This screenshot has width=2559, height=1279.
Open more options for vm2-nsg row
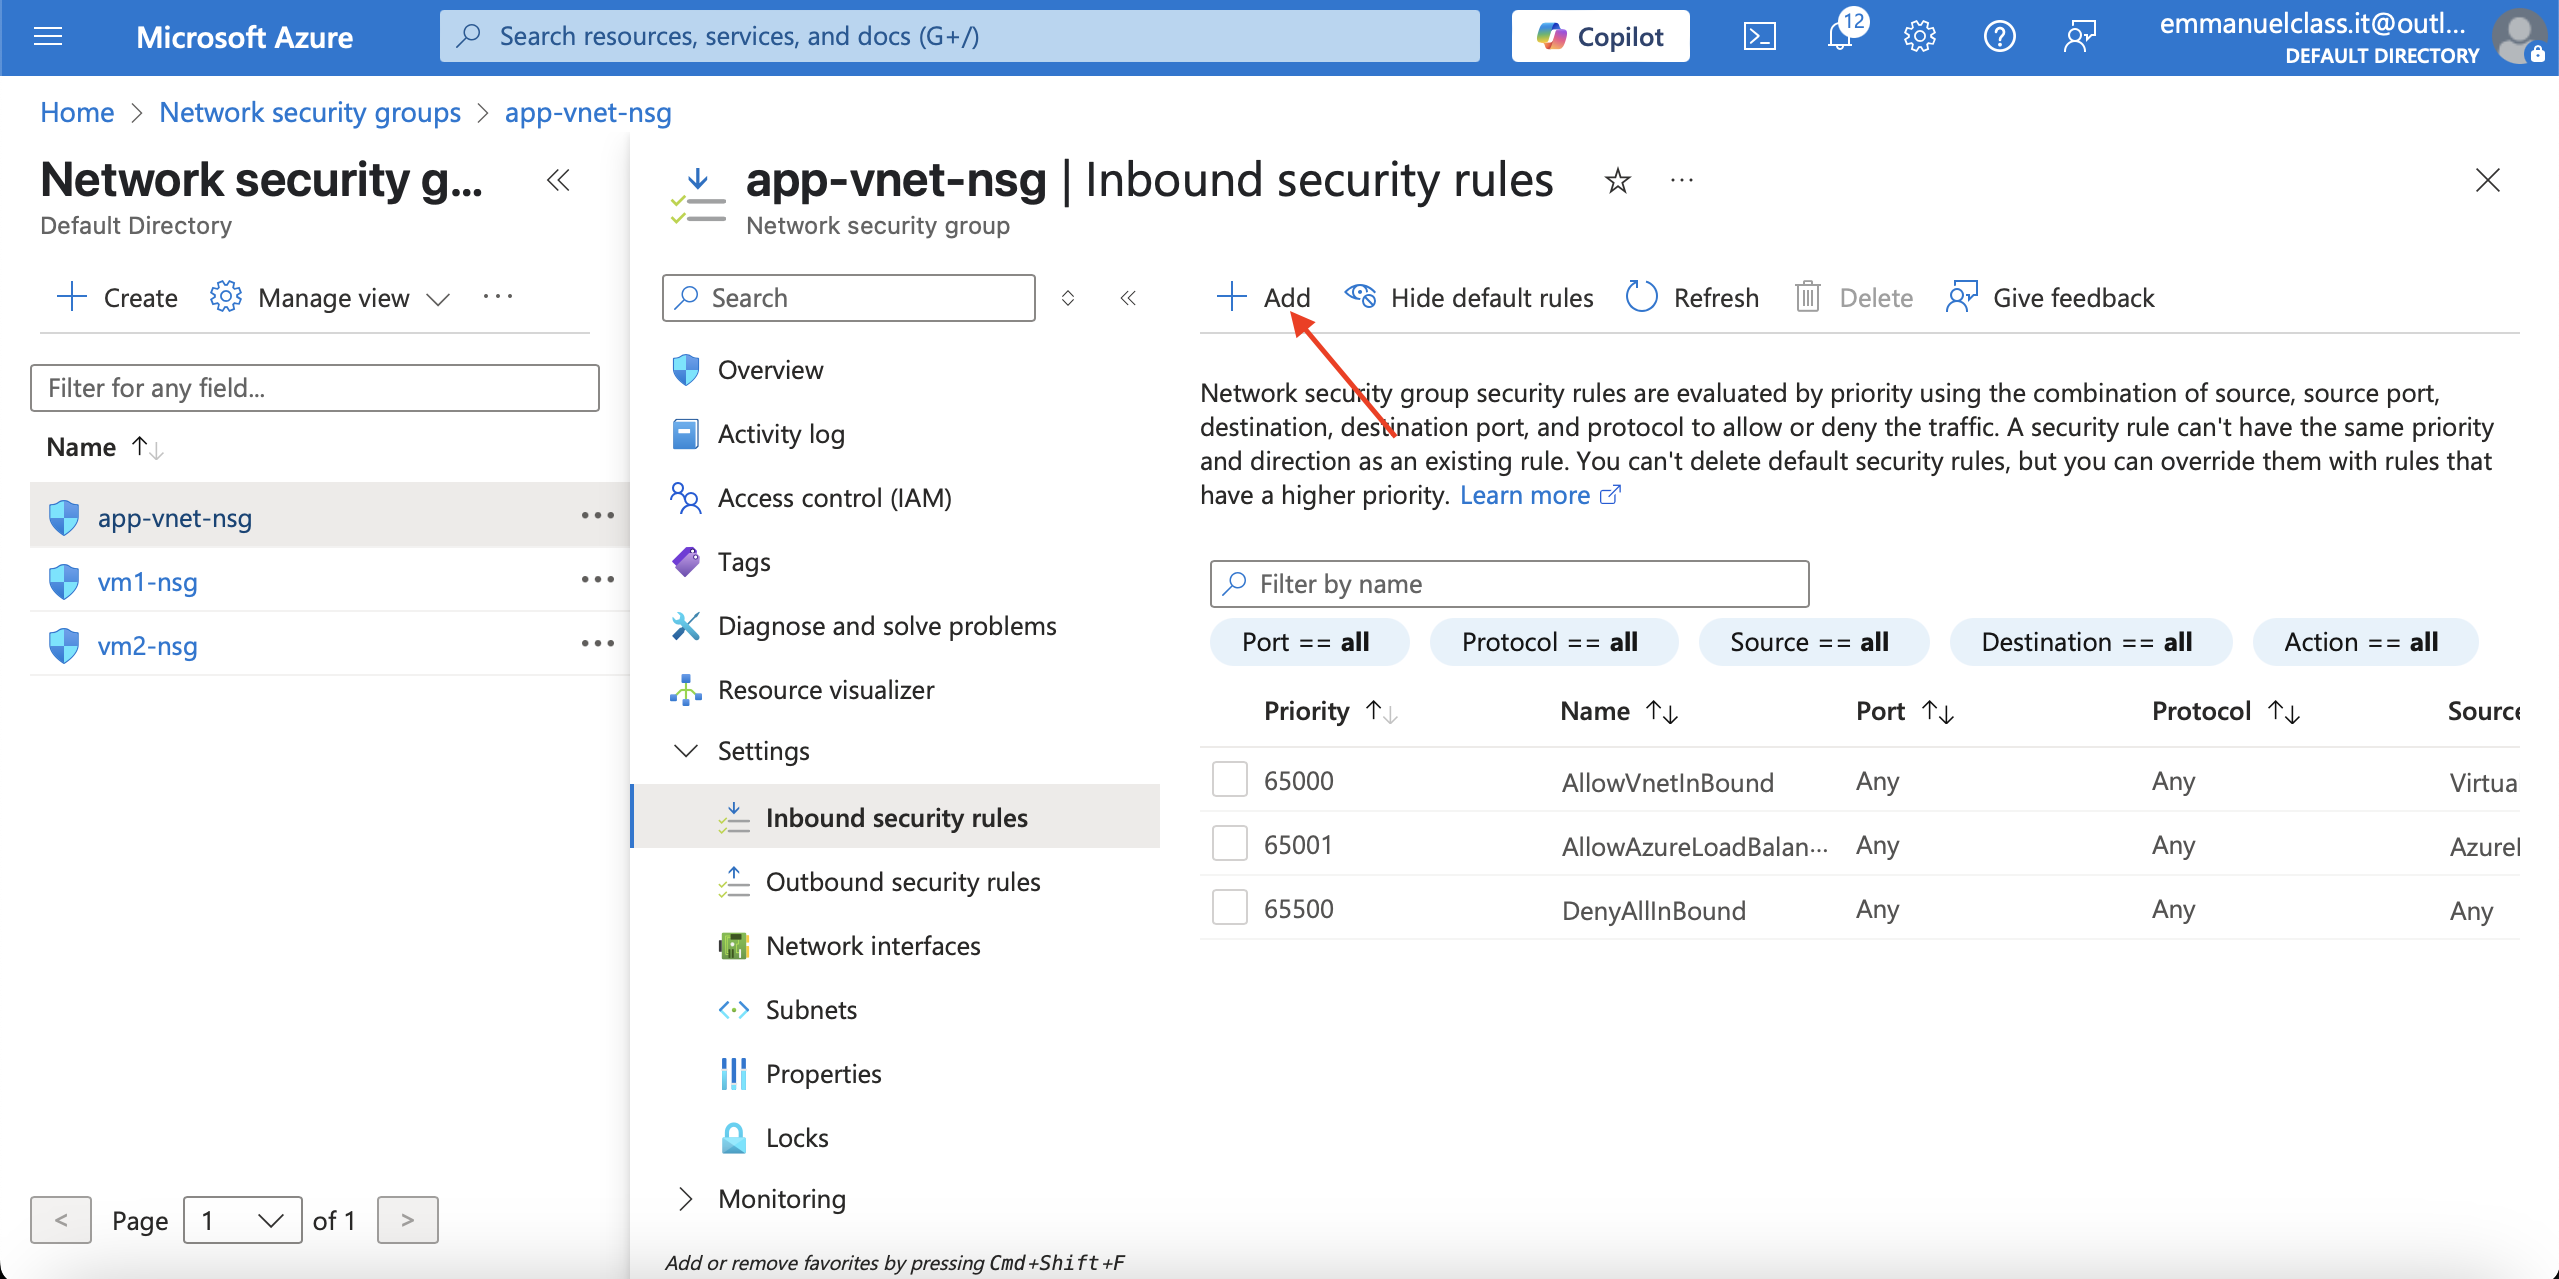(x=597, y=644)
